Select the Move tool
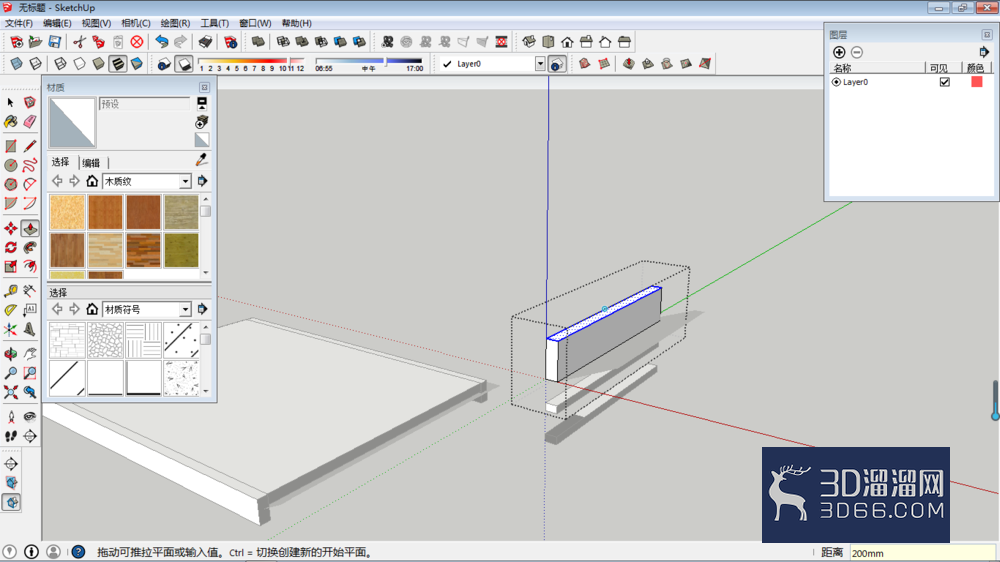The image size is (1000, 562). pyautogui.click(x=10, y=228)
